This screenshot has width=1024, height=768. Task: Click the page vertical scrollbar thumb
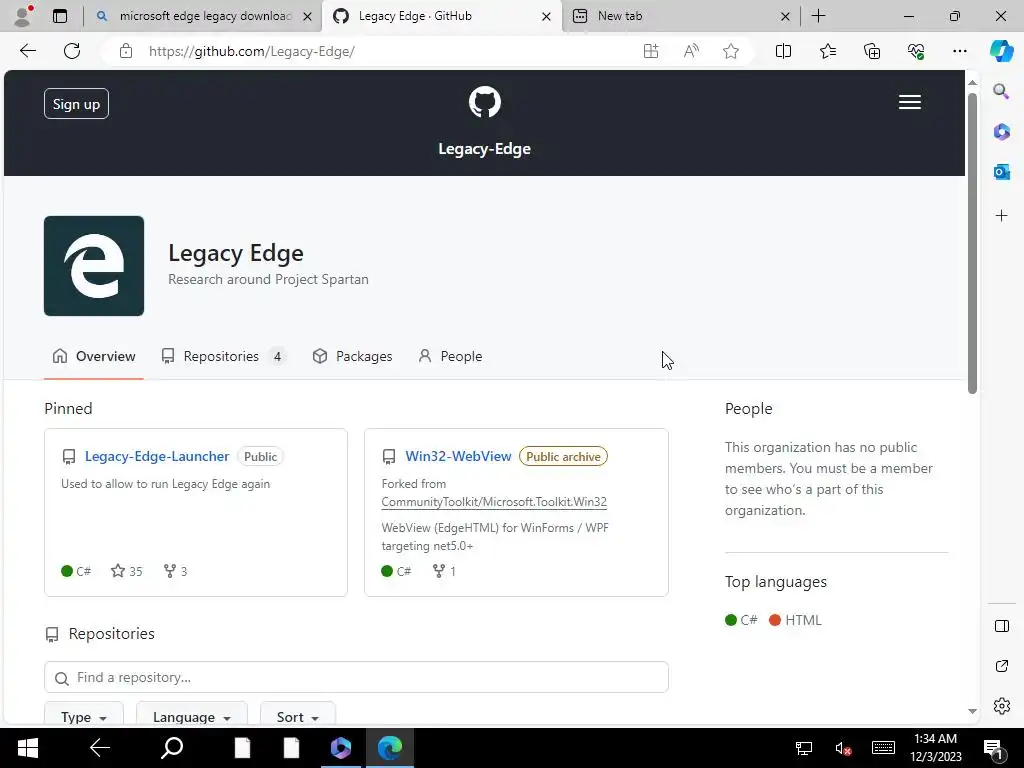pos(972,244)
